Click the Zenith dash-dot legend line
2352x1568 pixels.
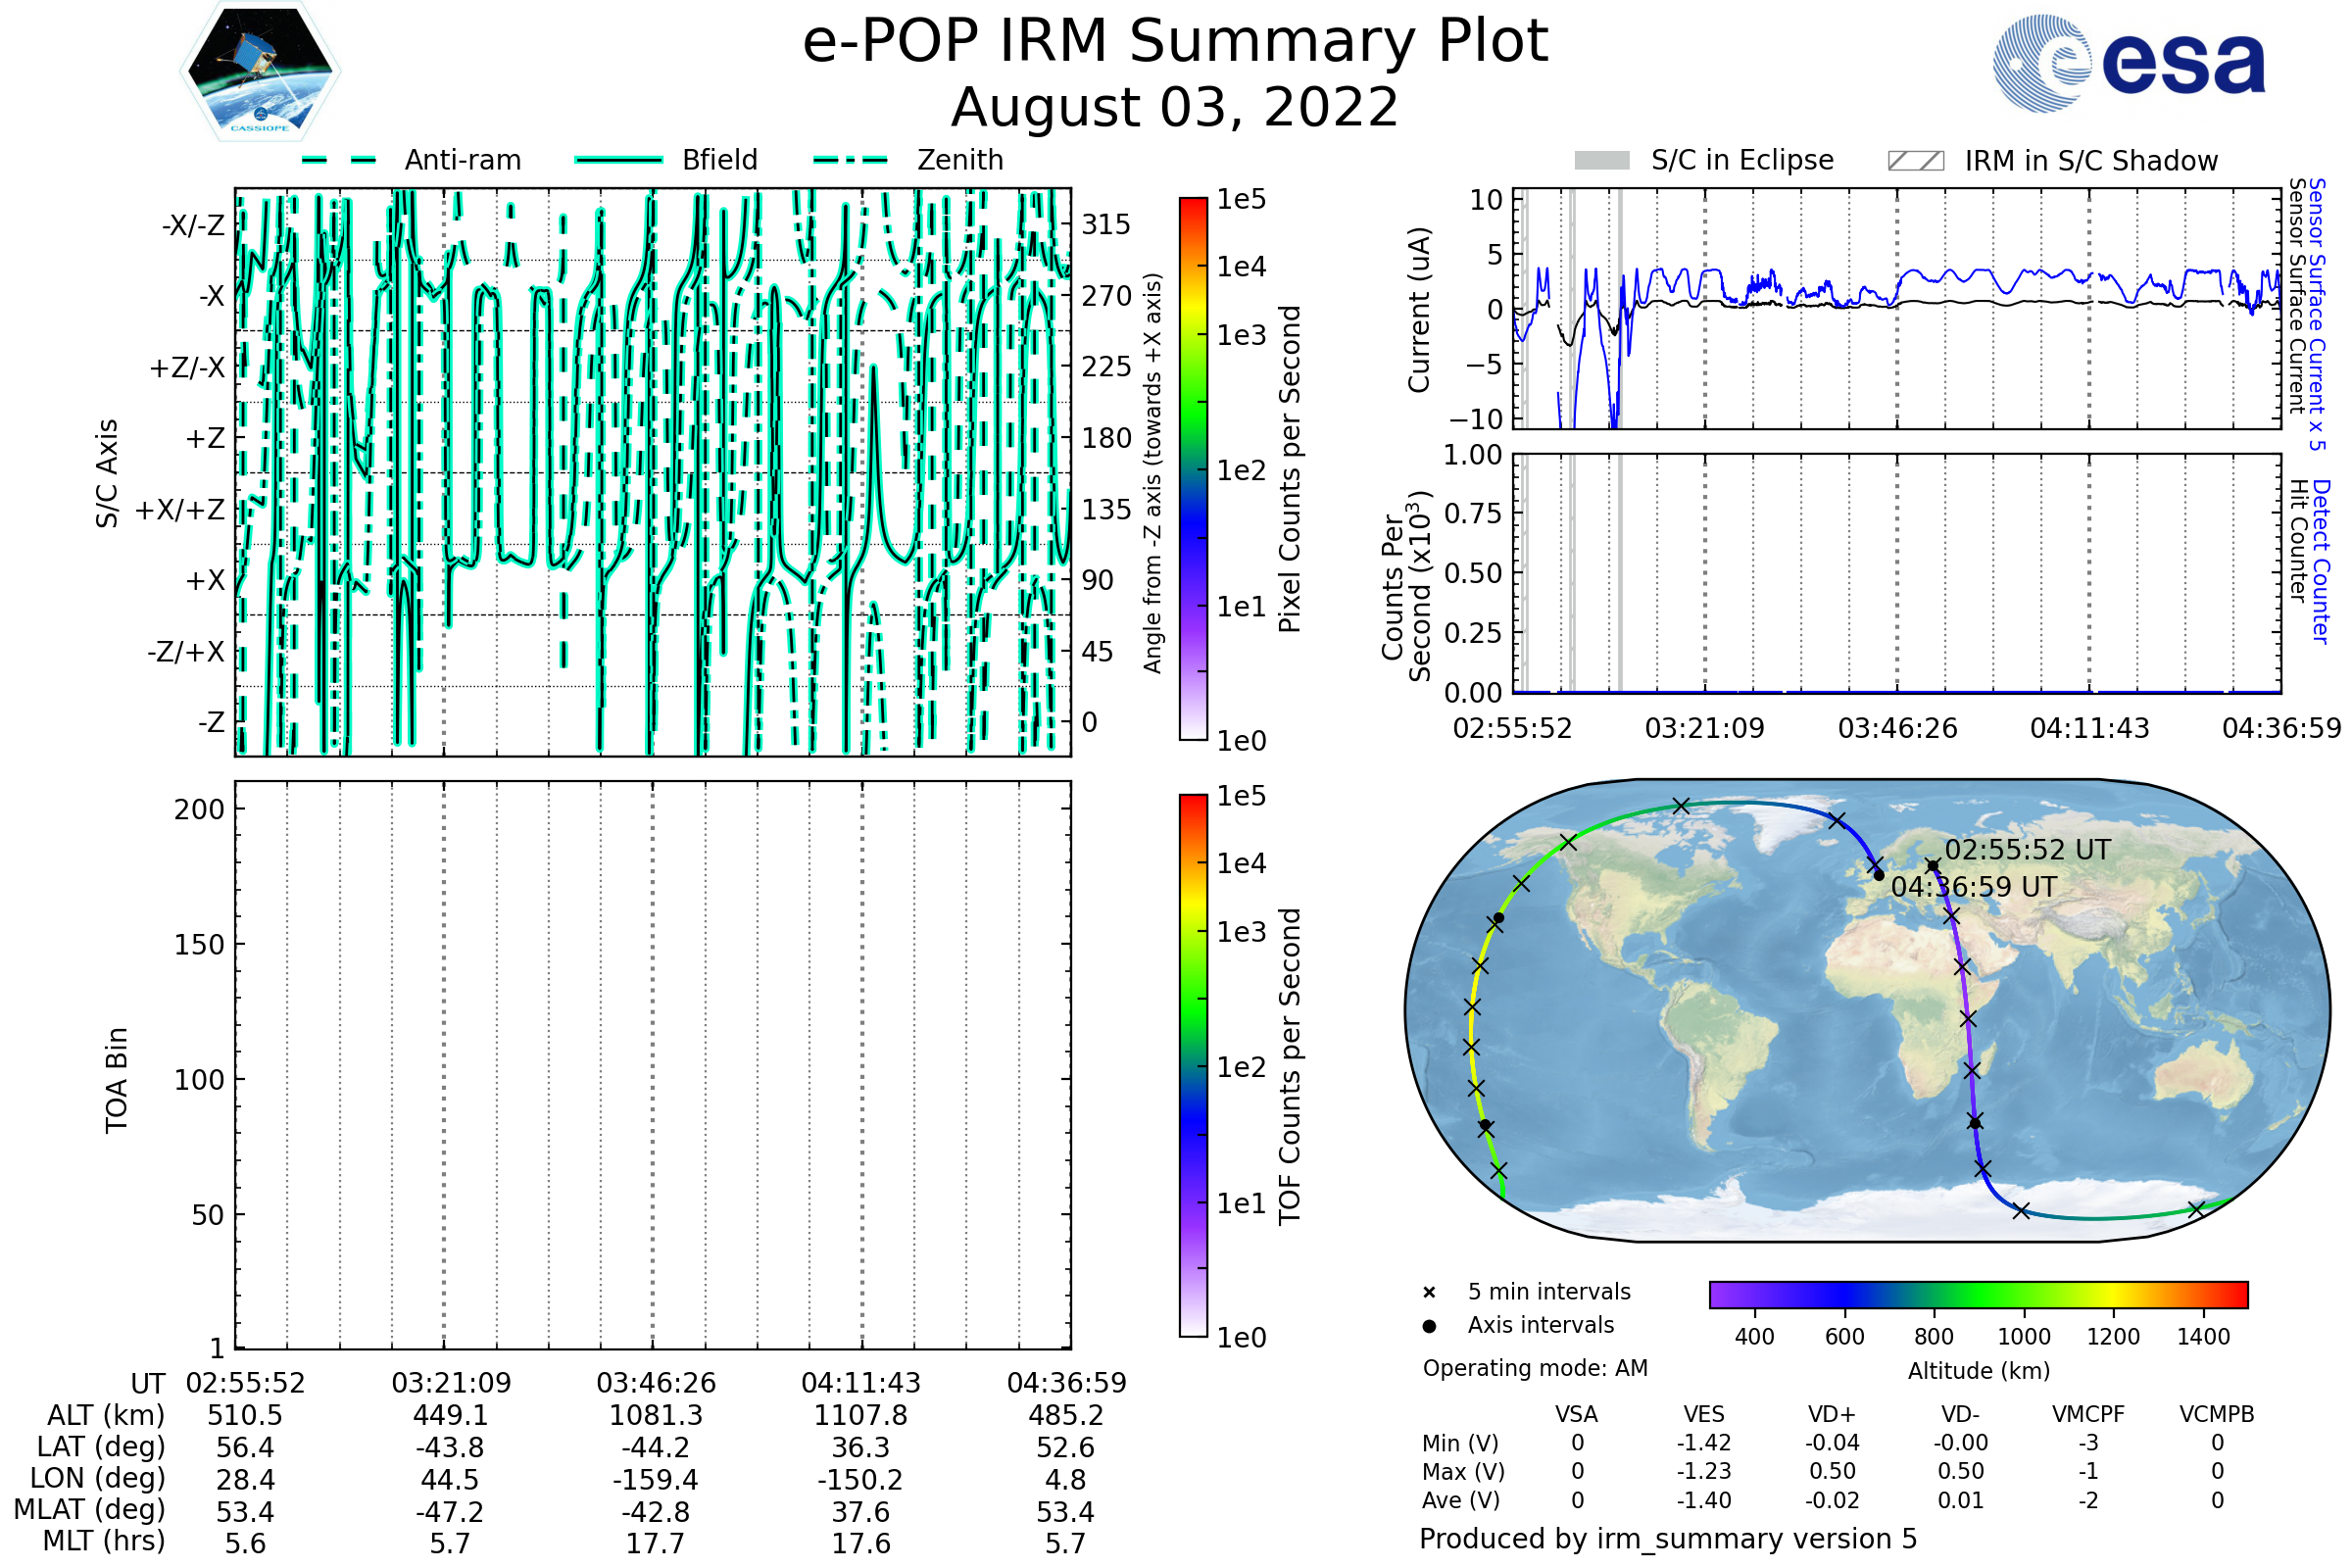pyautogui.click(x=851, y=160)
